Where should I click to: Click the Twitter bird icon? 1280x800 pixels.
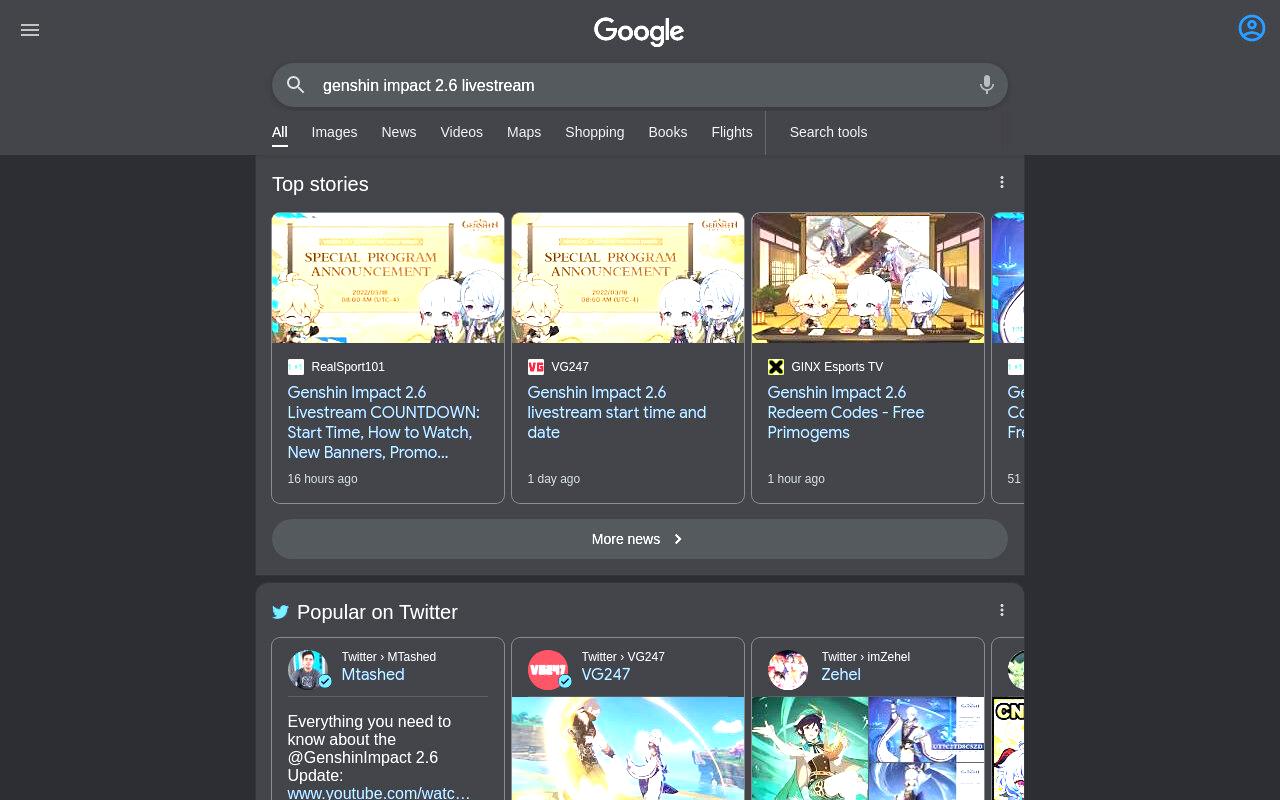tap(281, 612)
